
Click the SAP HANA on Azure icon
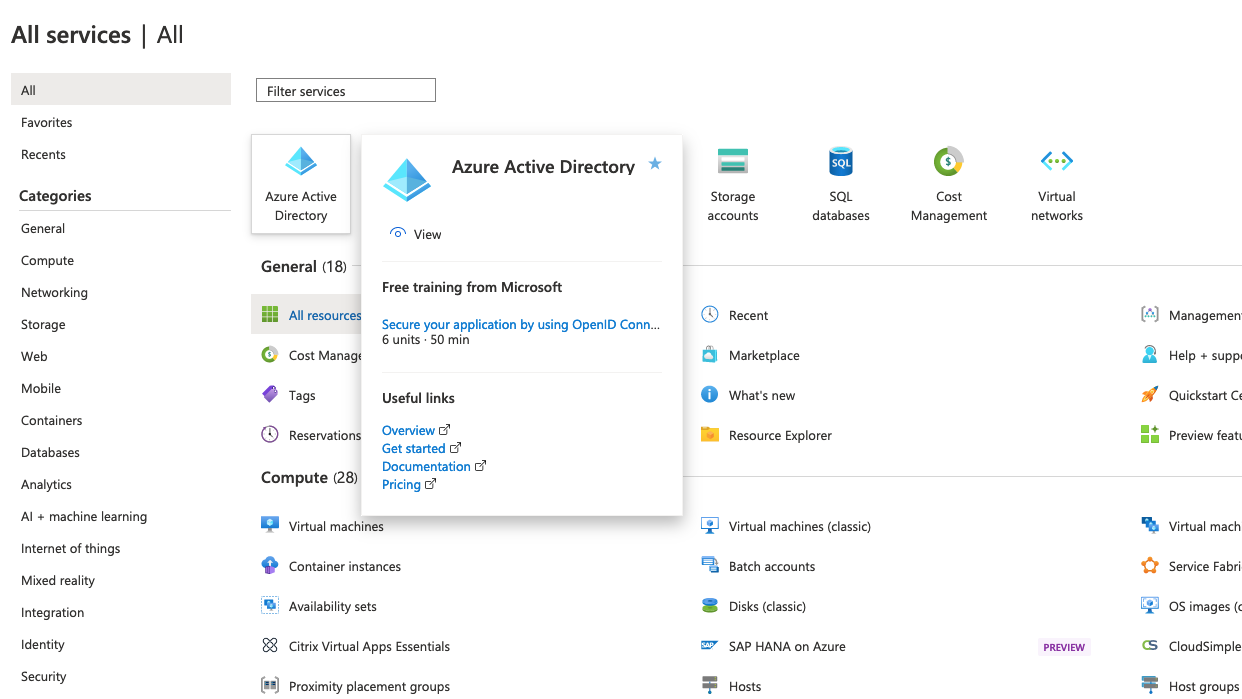tap(710, 645)
